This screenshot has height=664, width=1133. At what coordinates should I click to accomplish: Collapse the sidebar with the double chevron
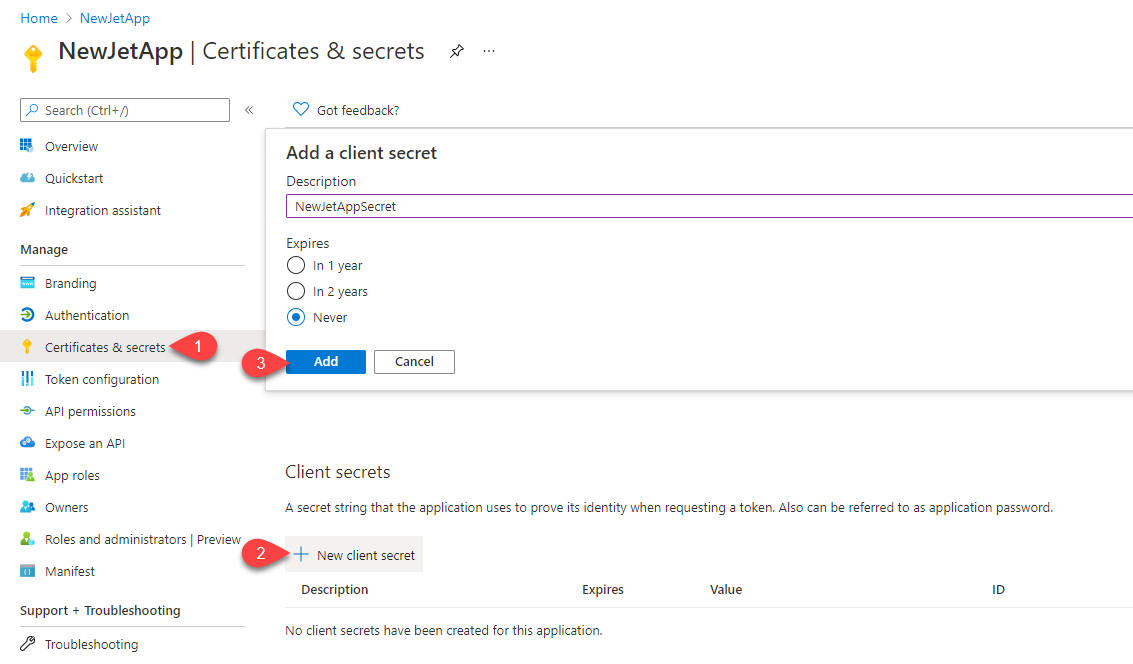pos(249,110)
